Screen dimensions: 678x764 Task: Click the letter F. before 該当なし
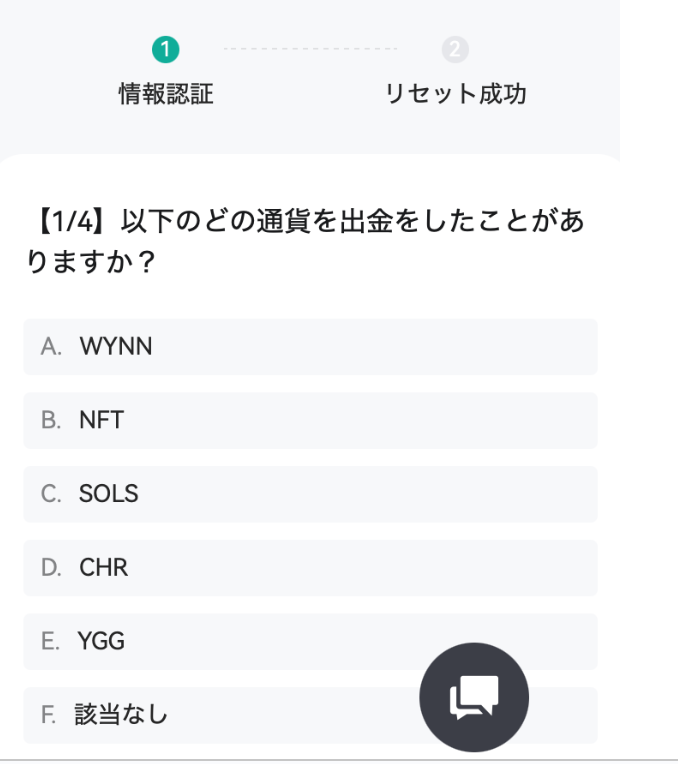pyautogui.click(x=48, y=715)
